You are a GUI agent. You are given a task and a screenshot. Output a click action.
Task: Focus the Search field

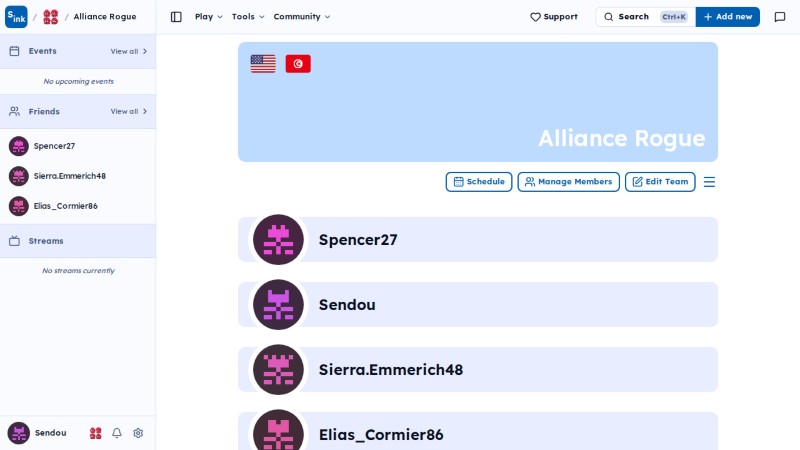click(x=645, y=17)
